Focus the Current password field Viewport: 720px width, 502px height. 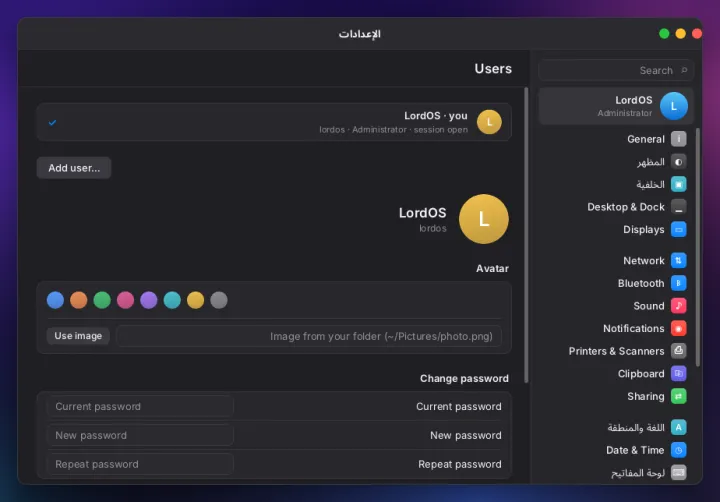coord(140,406)
